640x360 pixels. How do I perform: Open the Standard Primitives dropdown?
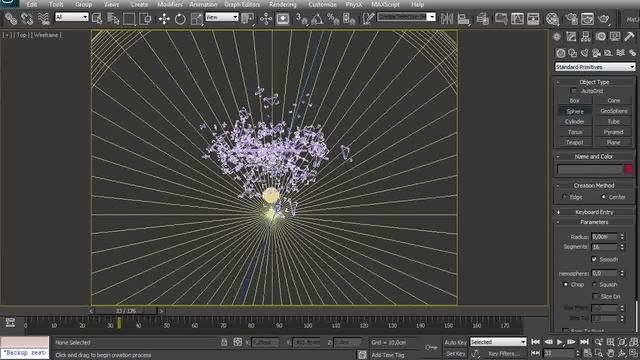coord(595,67)
